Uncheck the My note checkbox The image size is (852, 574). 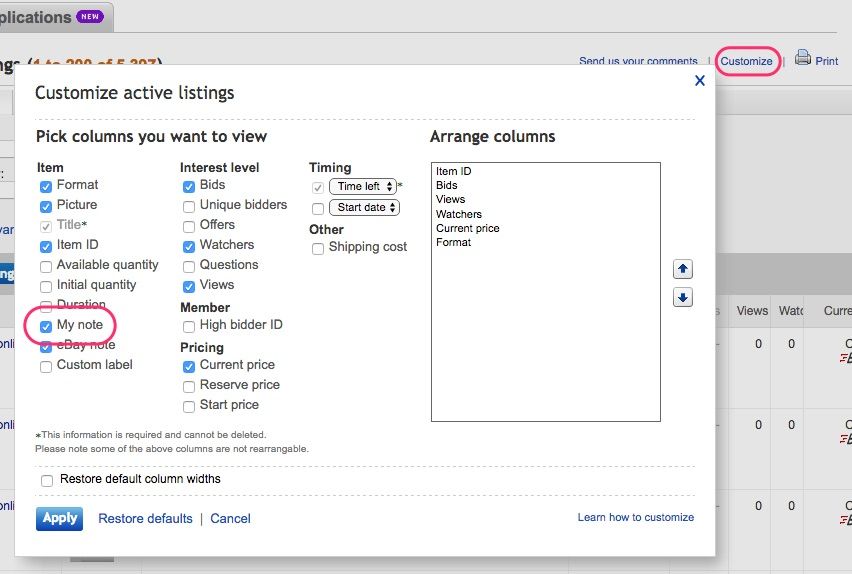click(46, 326)
